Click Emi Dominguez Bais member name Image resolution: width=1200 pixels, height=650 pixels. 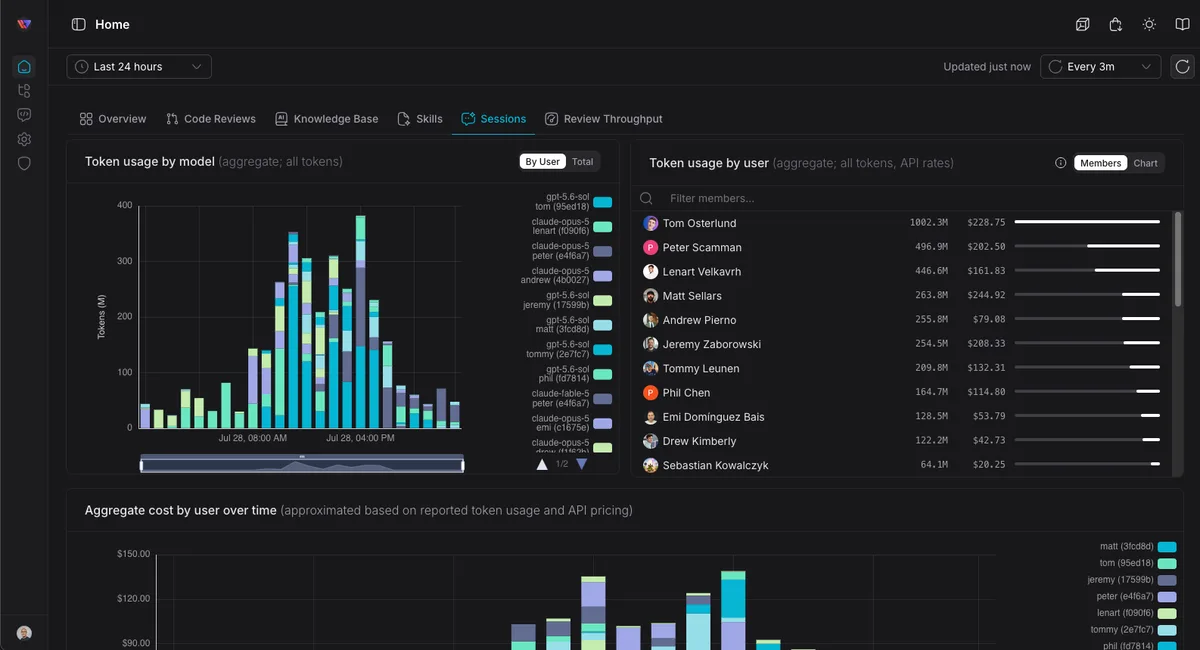713,417
